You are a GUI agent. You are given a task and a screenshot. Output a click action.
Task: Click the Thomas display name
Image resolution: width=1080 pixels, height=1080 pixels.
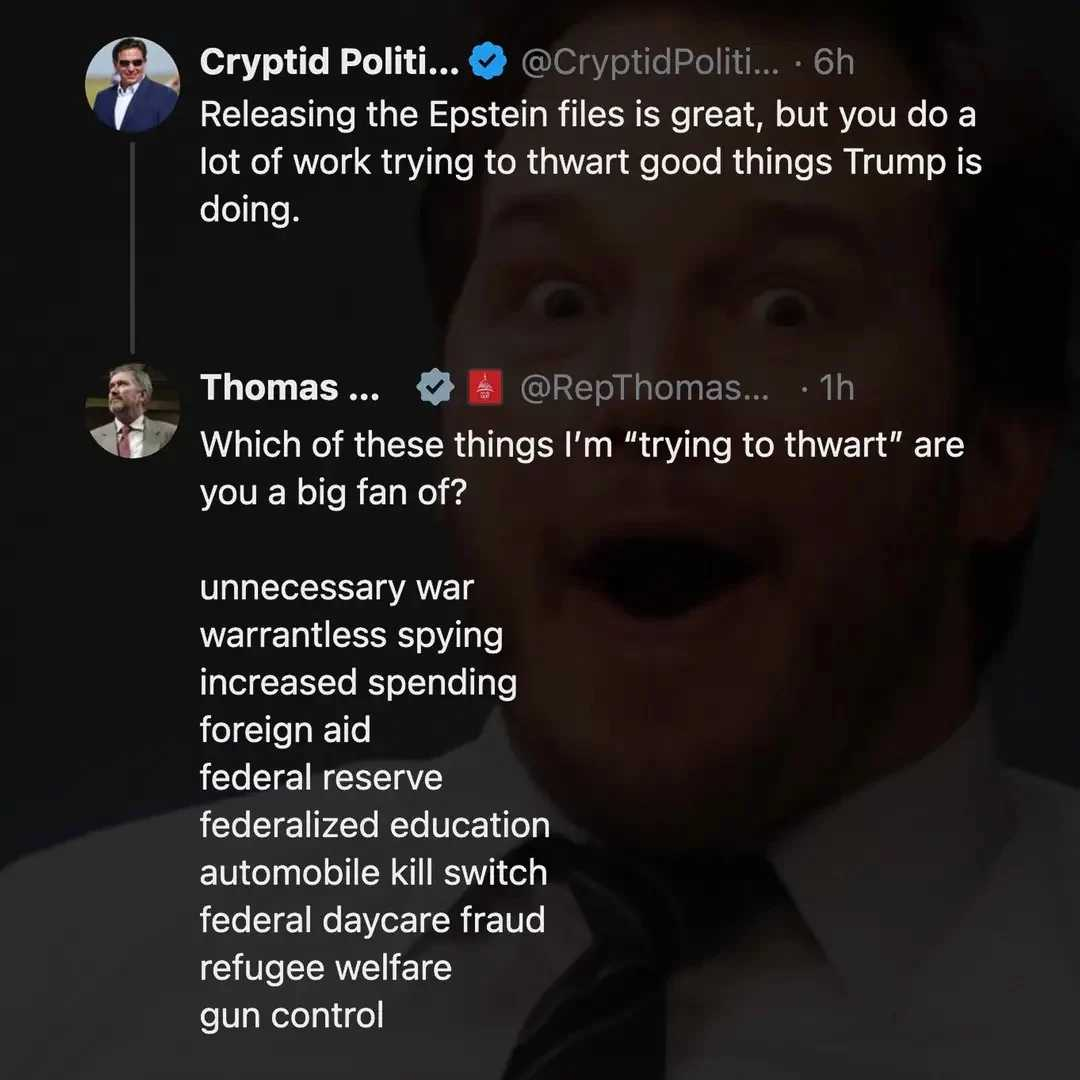(290, 388)
